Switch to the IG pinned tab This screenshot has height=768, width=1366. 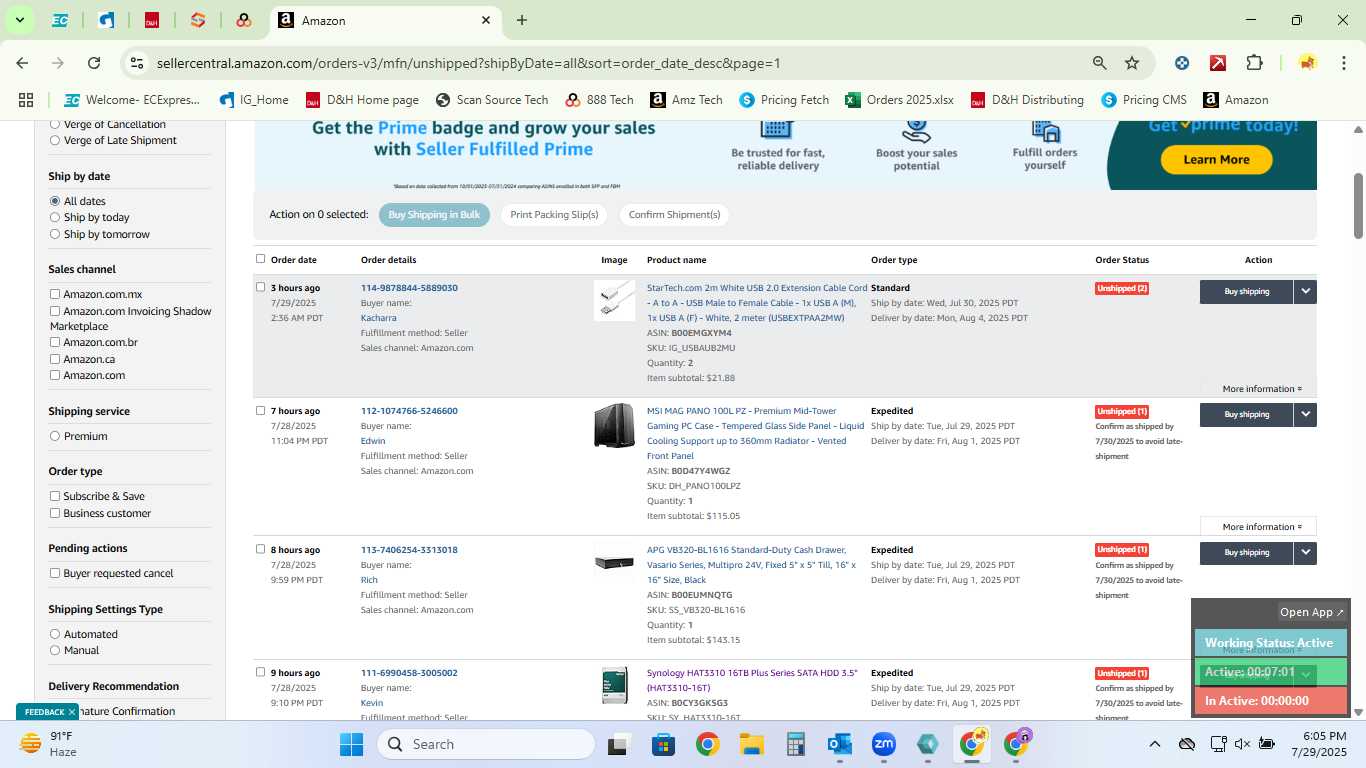coord(106,20)
